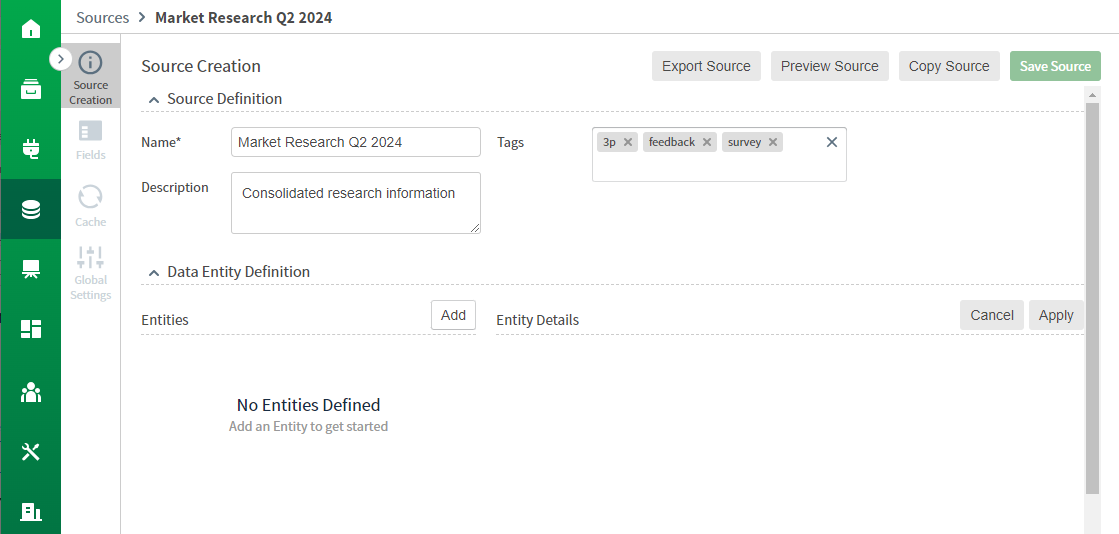Remove the survey tag
This screenshot has width=1119, height=534.
click(772, 142)
